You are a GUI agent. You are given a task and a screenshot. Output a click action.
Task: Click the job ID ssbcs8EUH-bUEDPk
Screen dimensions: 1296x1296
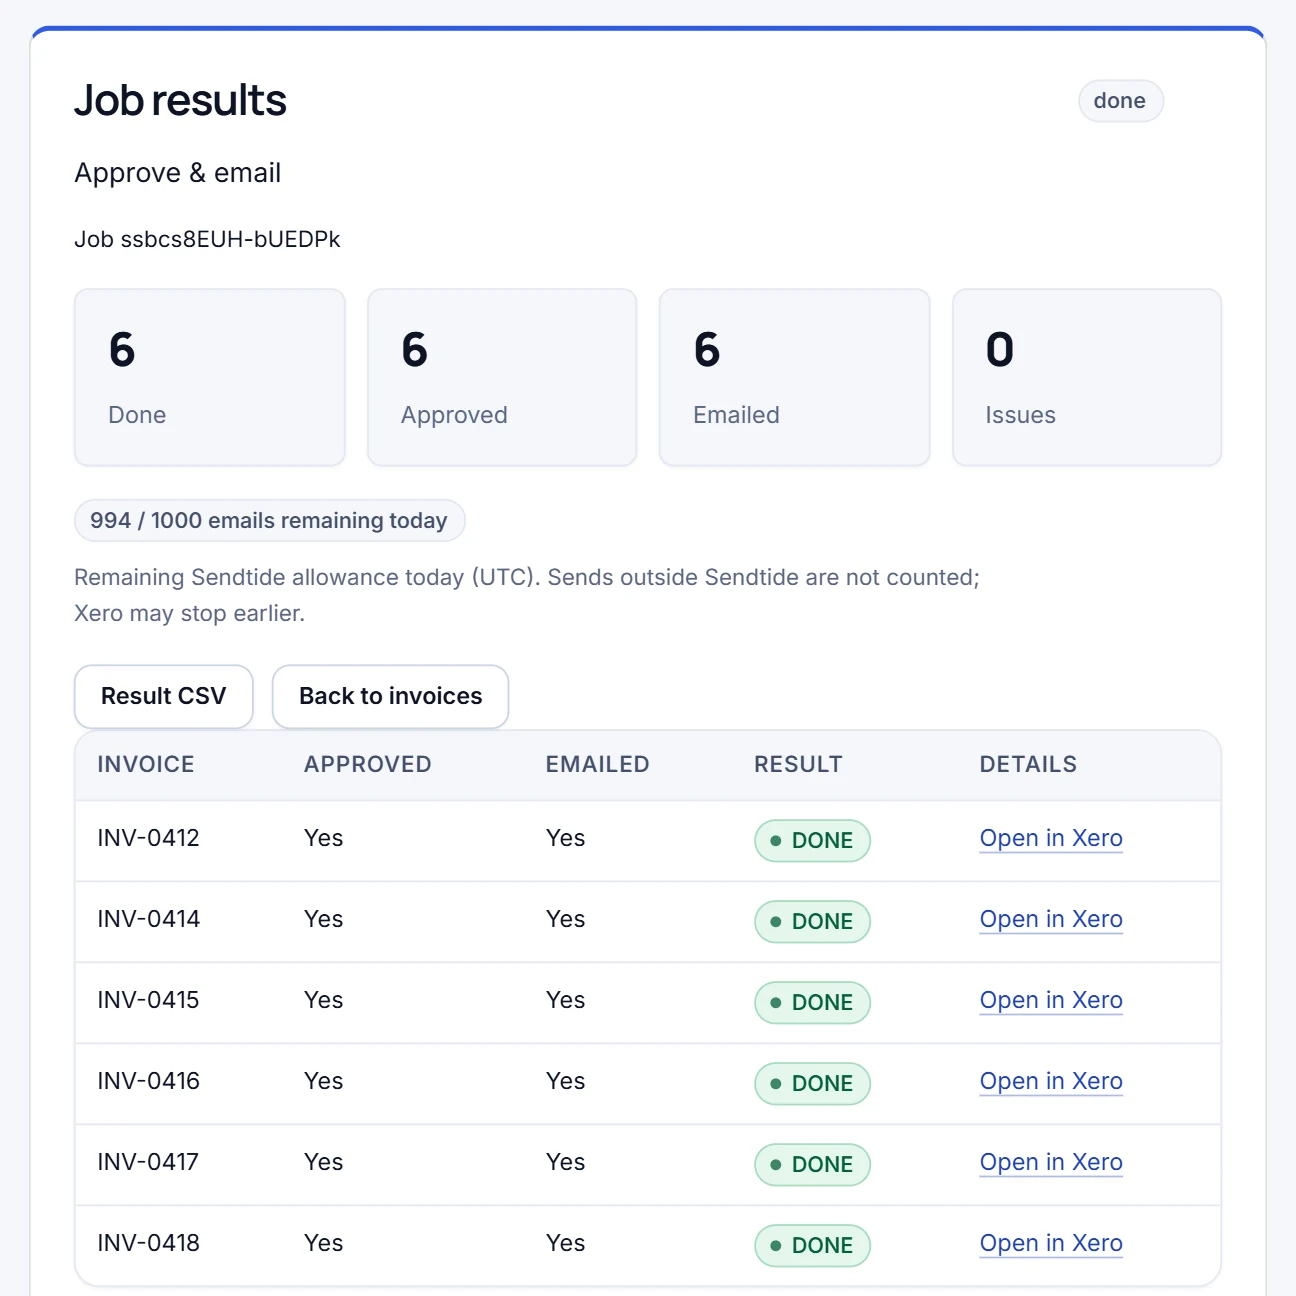coord(230,240)
